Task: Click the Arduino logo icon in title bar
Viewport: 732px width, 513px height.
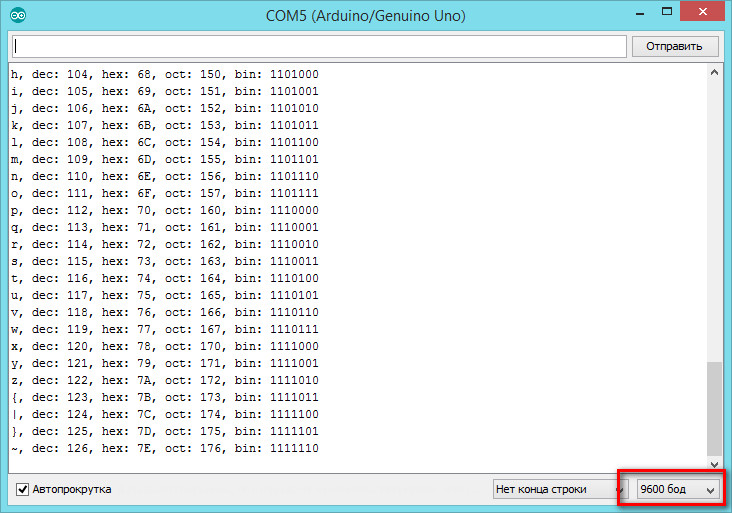Action: [18, 15]
